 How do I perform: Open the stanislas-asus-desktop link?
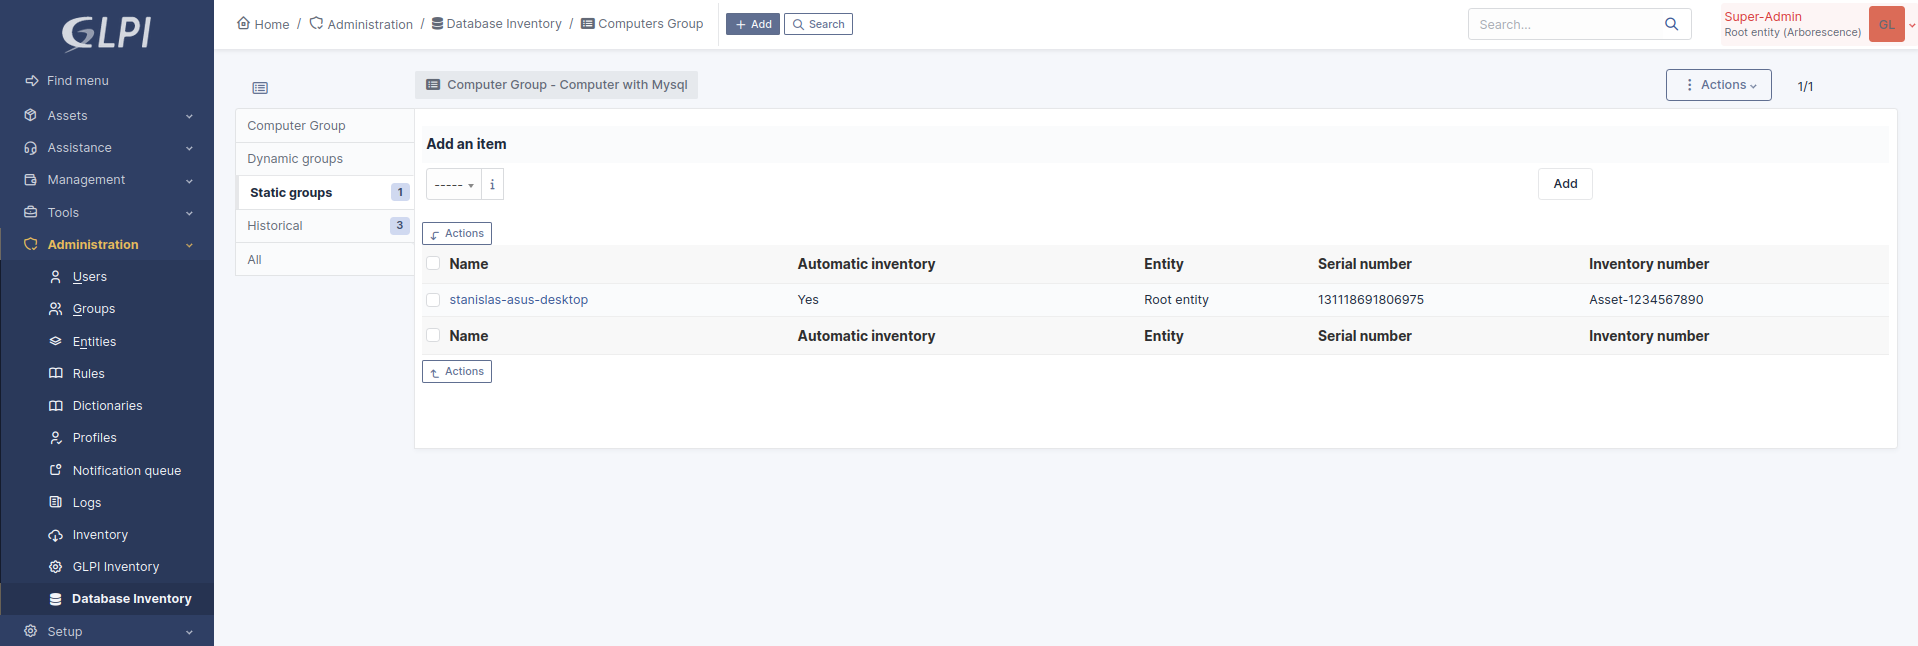(518, 300)
